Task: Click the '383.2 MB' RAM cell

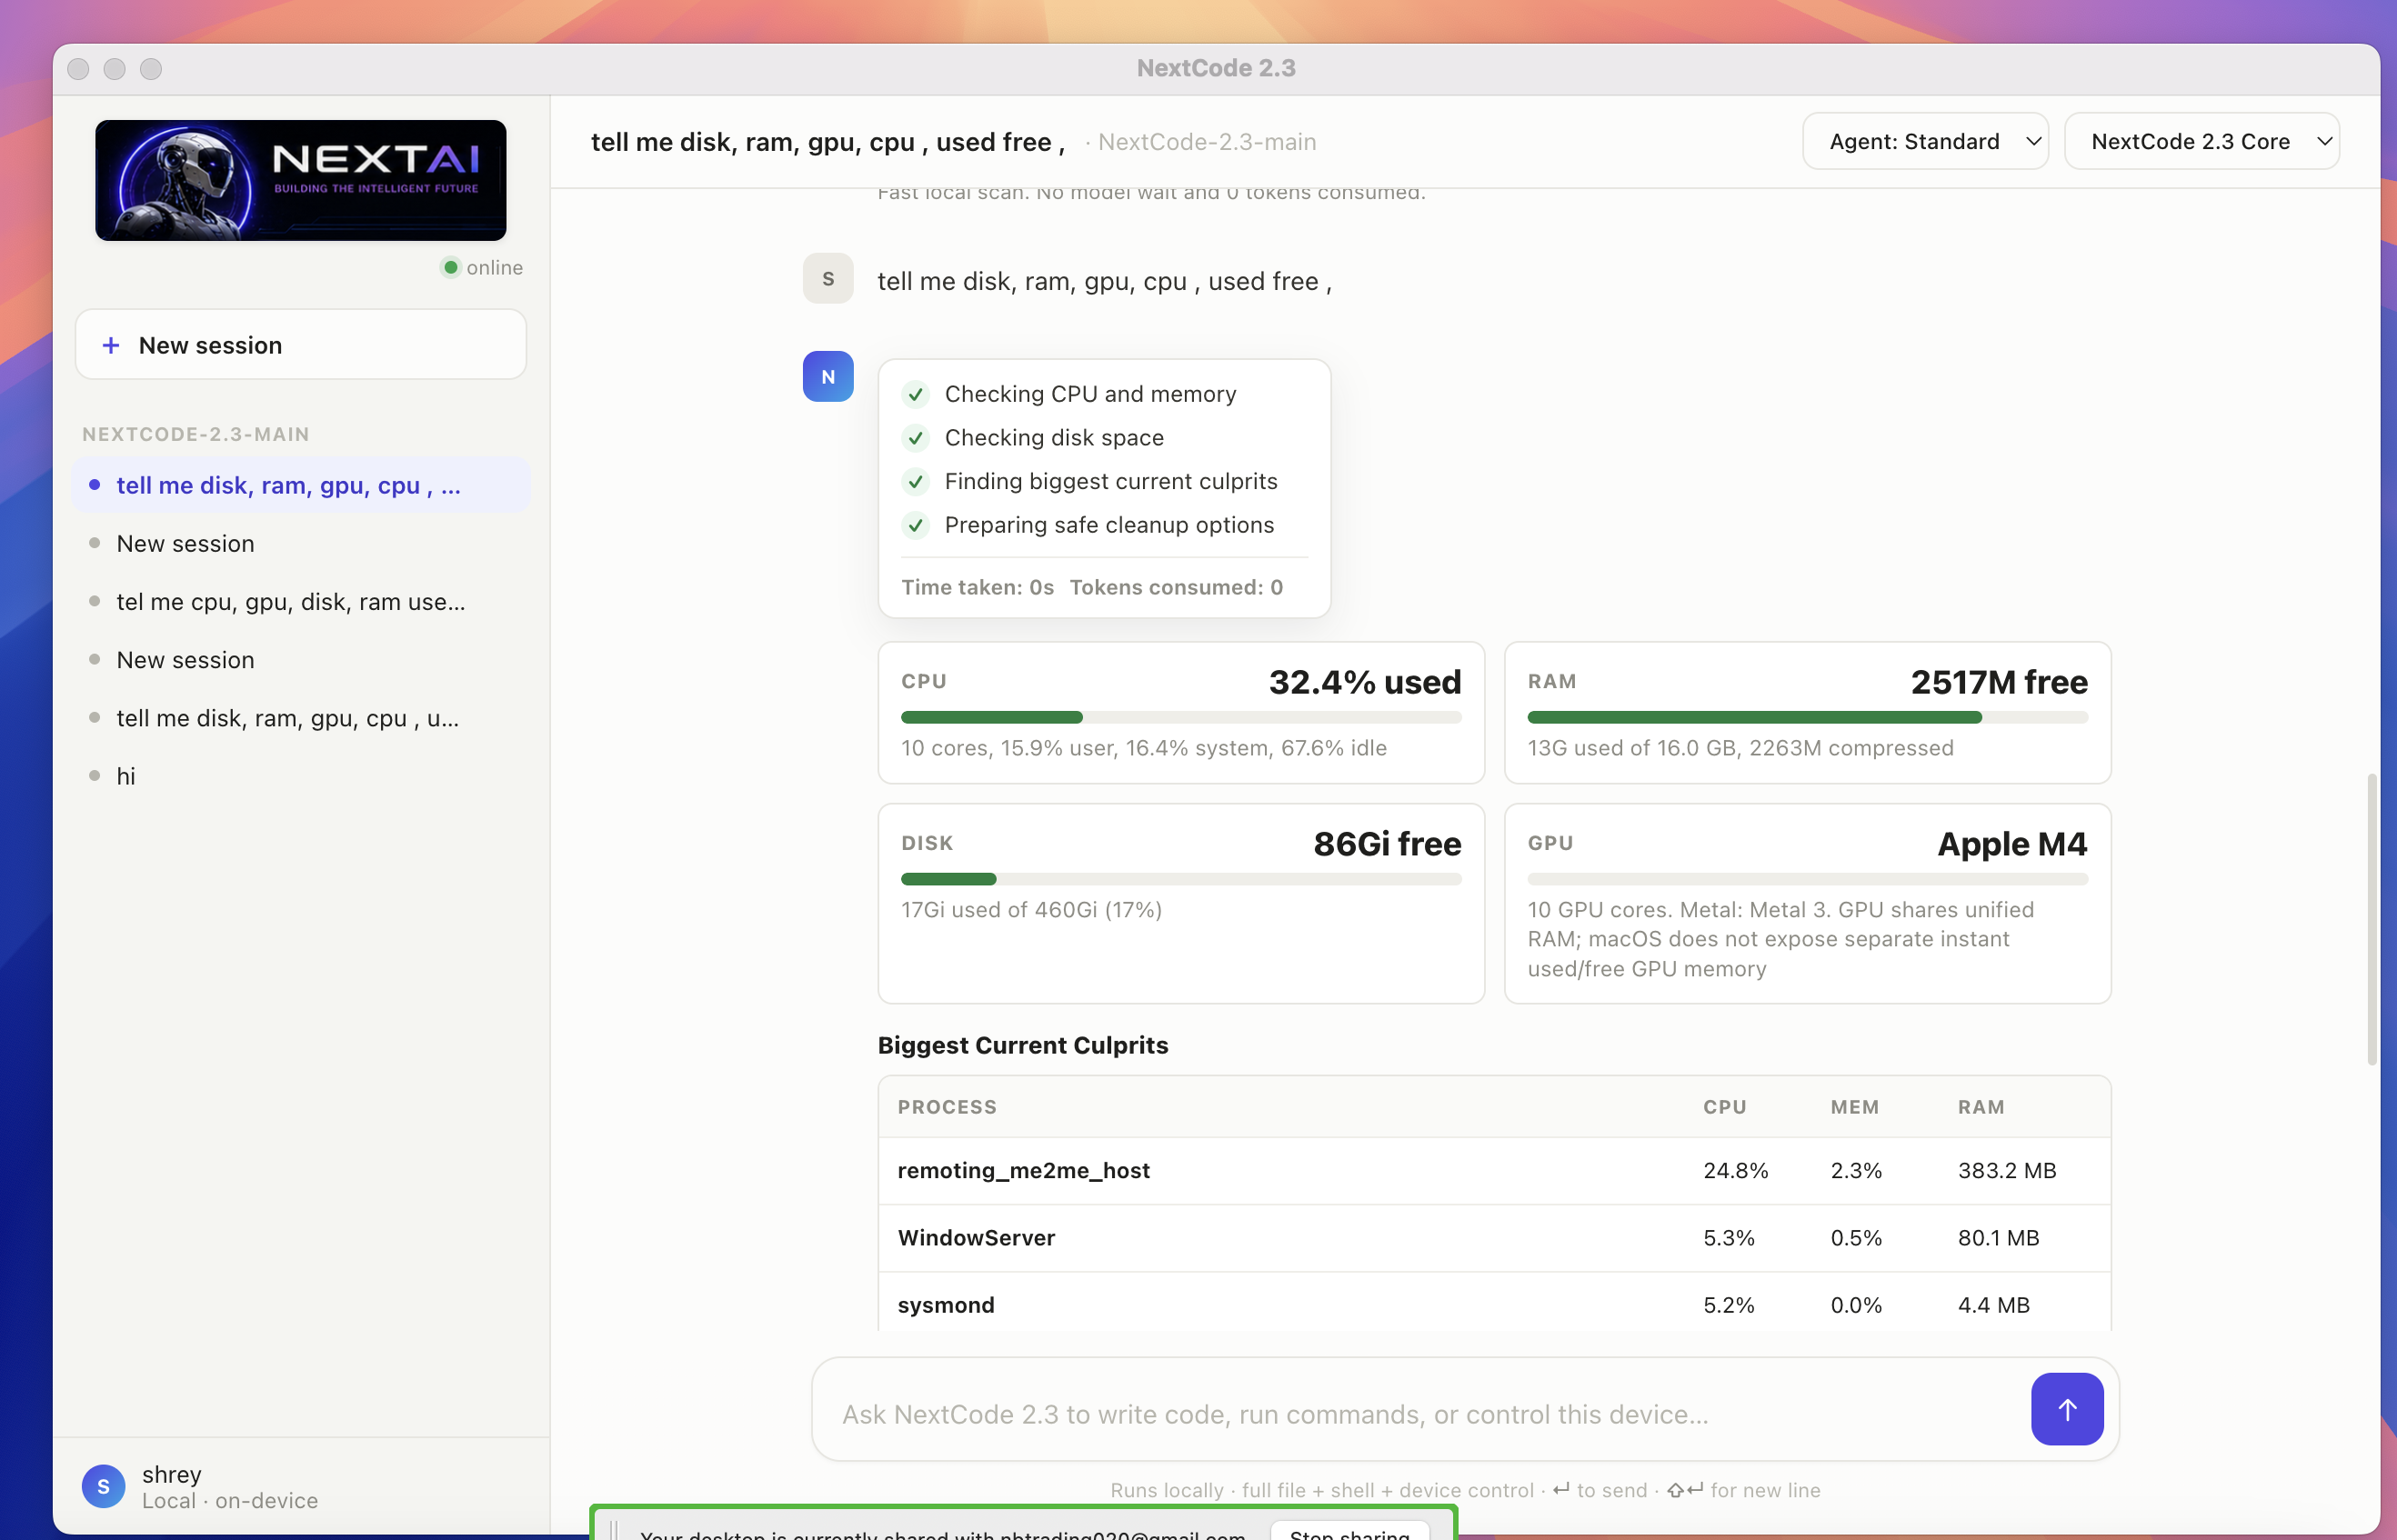Action: (2006, 1170)
